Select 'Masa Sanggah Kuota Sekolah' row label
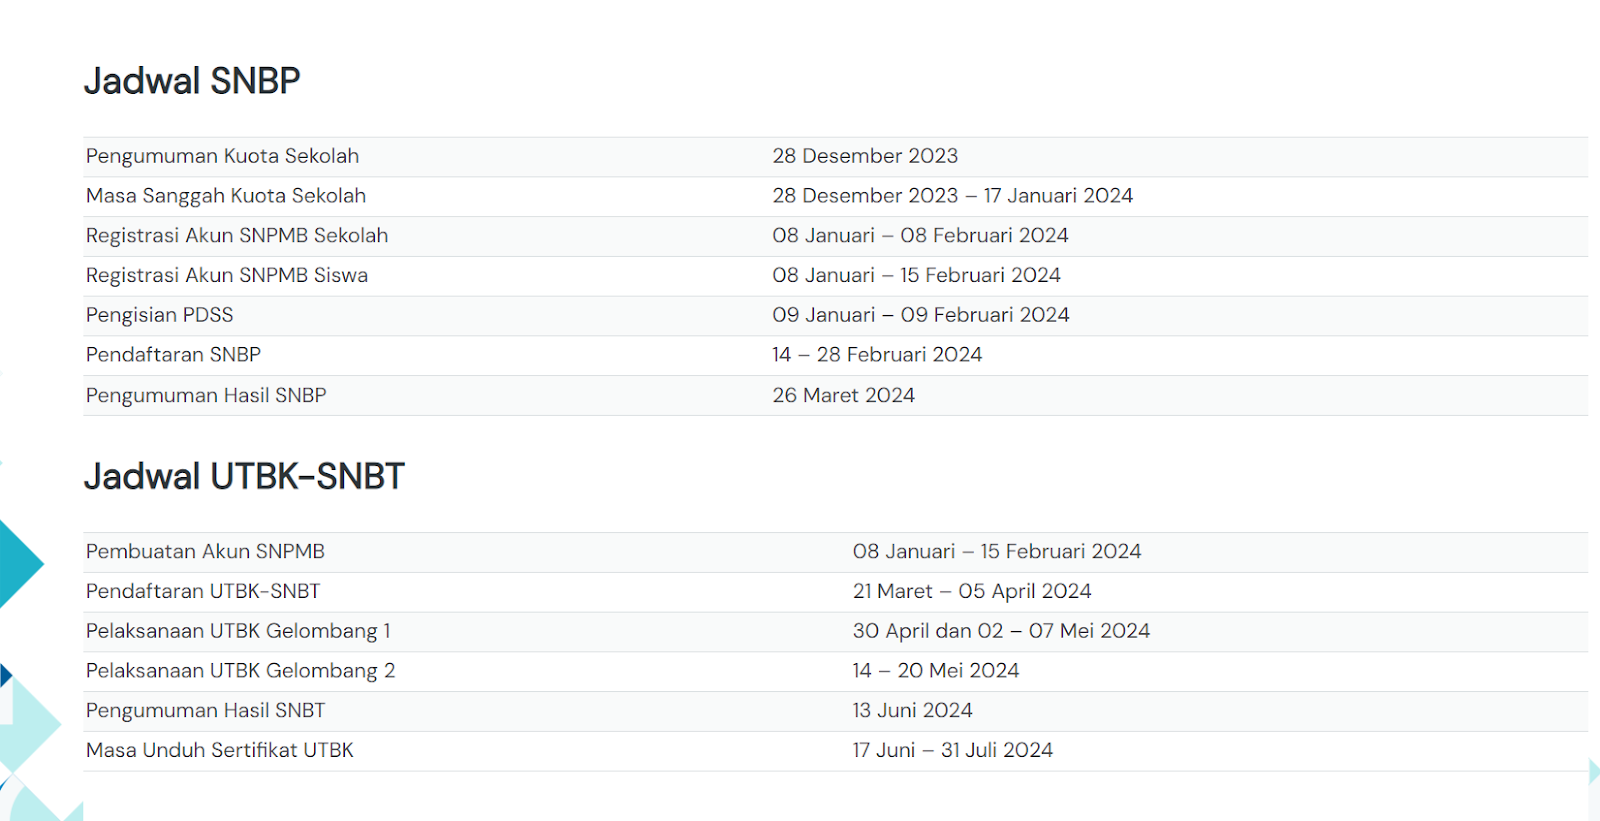The height and width of the screenshot is (821, 1600). (x=226, y=196)
